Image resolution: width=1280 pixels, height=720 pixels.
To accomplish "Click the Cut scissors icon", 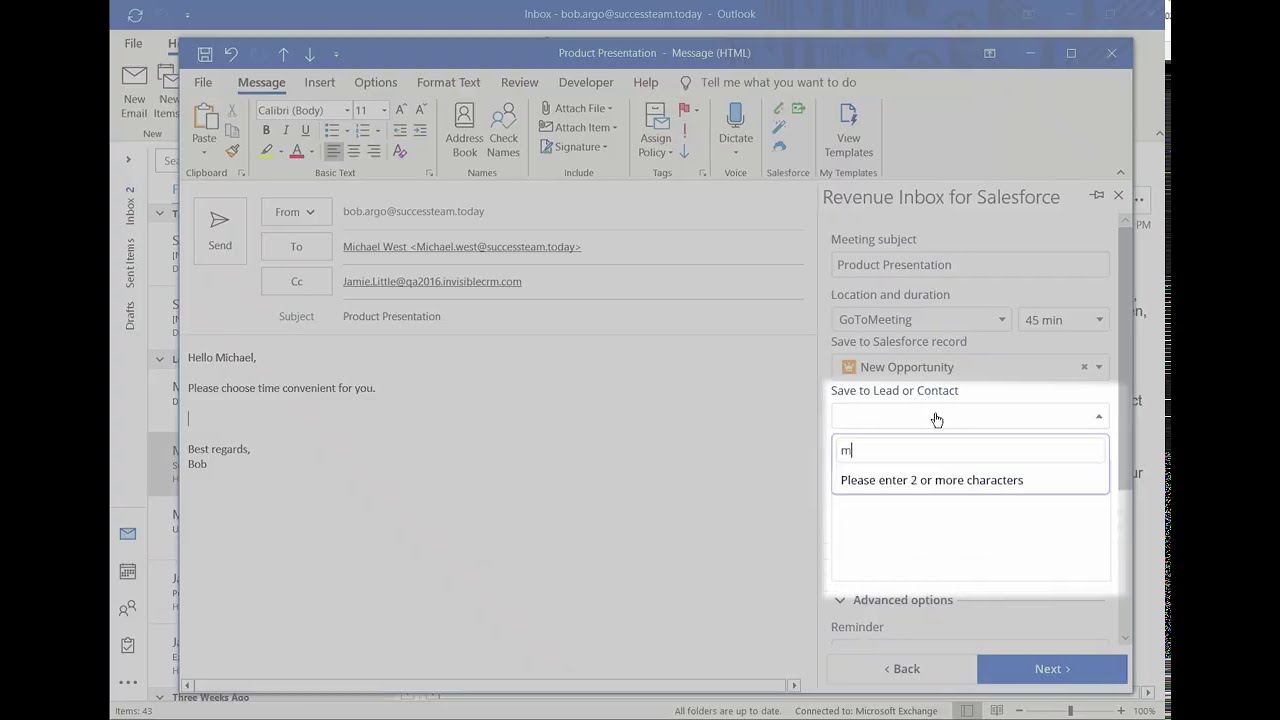I will 232,110.
